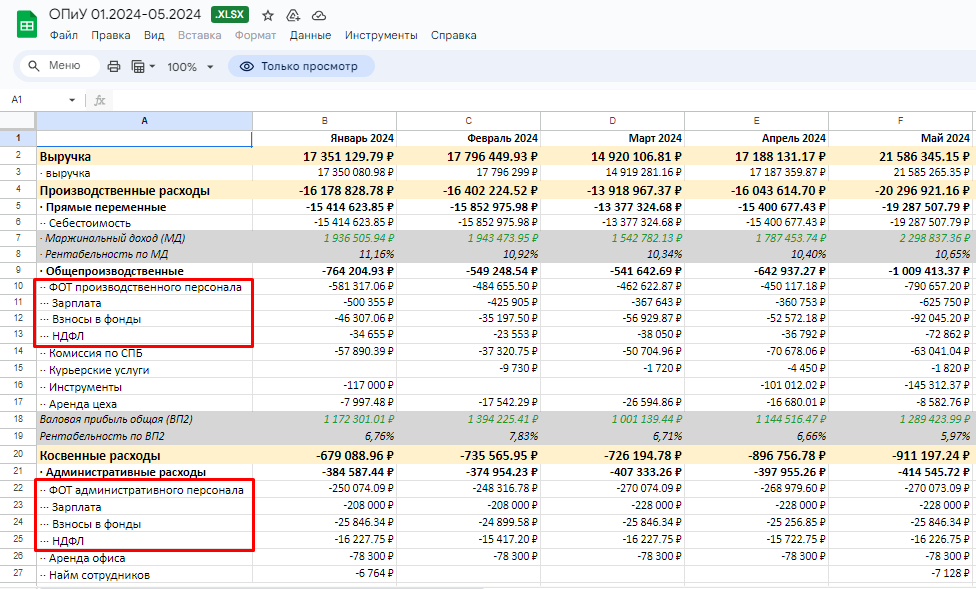Click the fx formula icon
This screenshot has height=589, width=976.
[x=100, y=100]
